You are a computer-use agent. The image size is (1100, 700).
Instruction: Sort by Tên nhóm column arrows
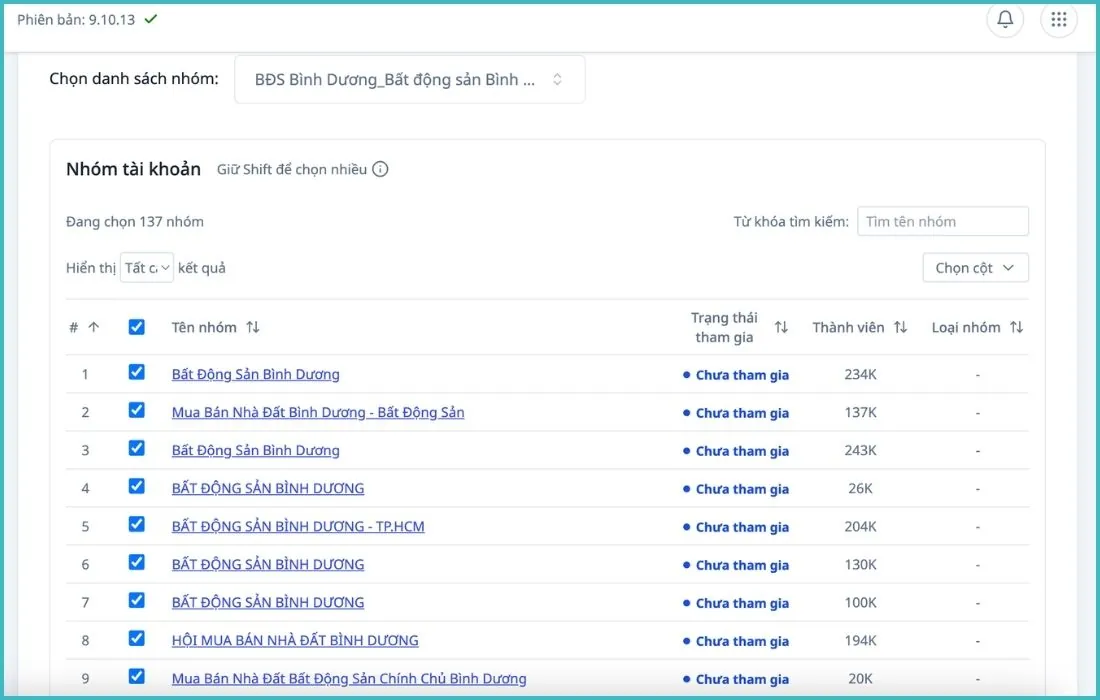pyautogui.click(x=253, y=327)
